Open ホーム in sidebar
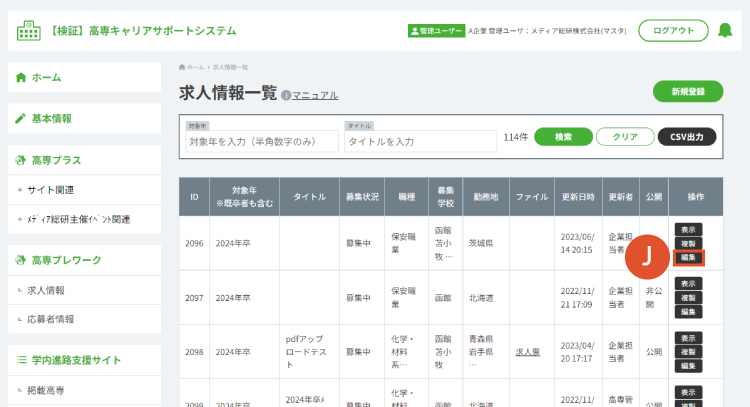750x407 pixels. click(x=85, y=77)
